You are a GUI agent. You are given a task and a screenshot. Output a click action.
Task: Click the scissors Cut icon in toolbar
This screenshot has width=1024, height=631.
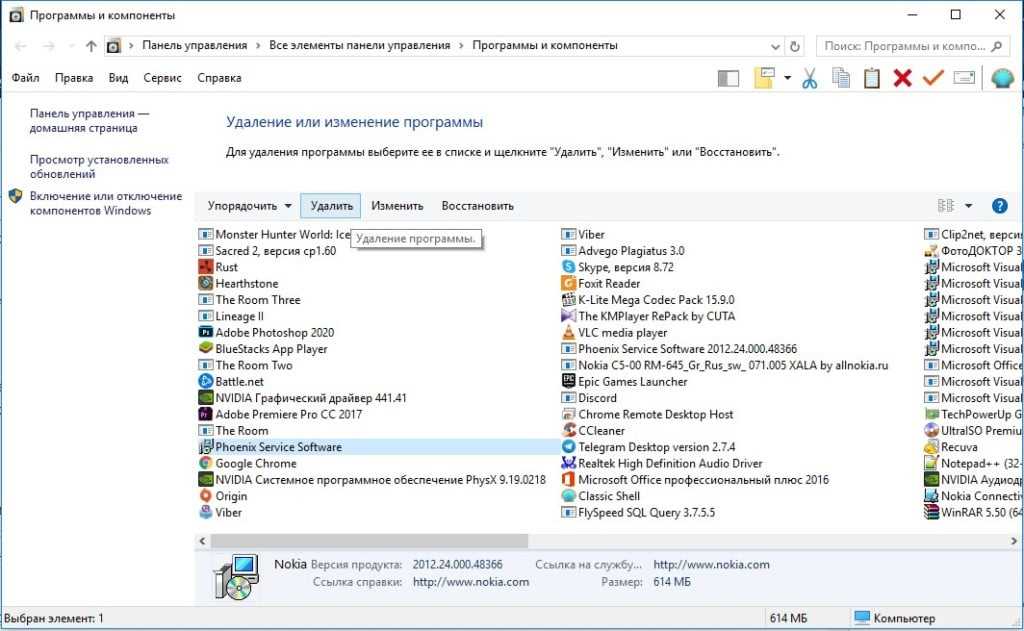[x=809, y=78]
